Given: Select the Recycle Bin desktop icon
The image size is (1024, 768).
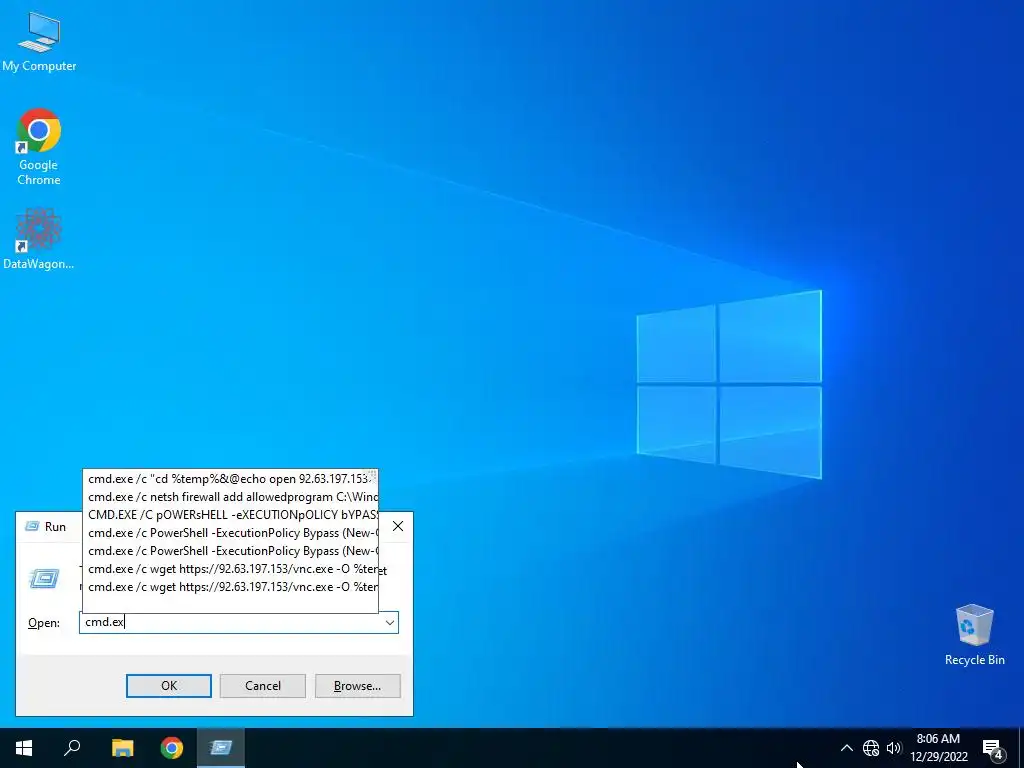Looking at the screenshot, I should [974, 635].
